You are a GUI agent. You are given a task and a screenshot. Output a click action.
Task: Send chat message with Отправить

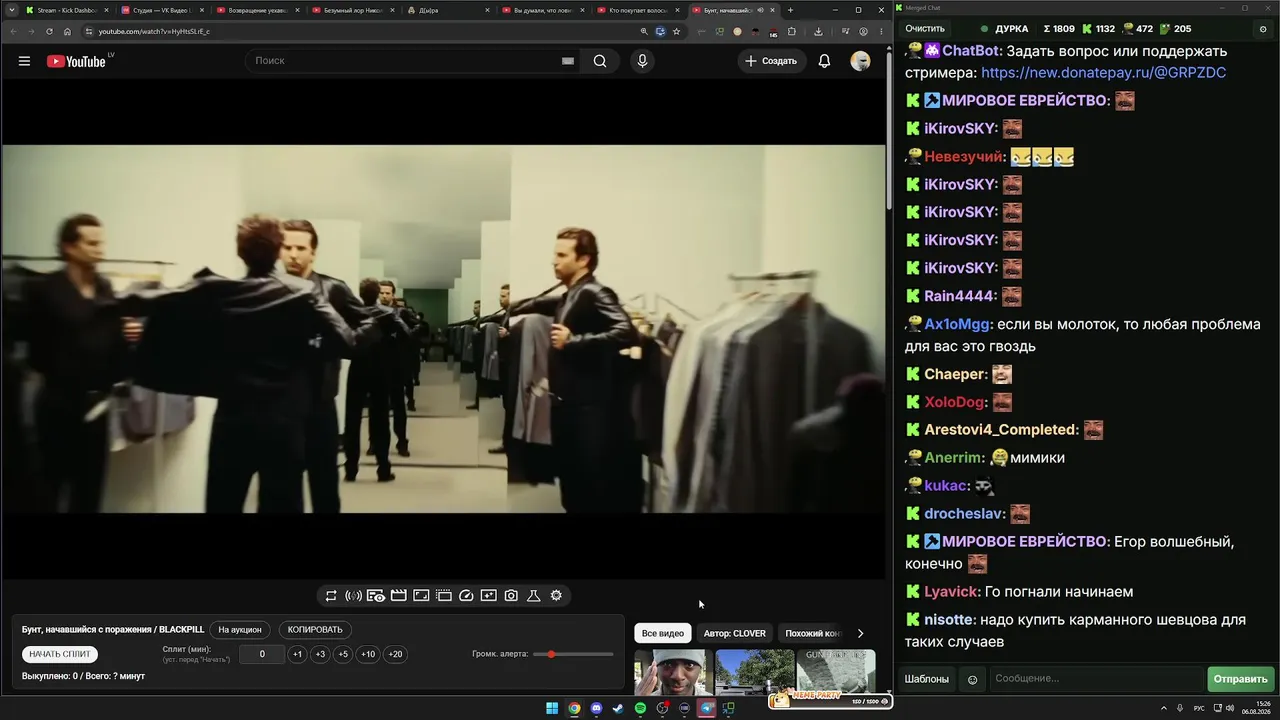pyautogui.click(x=1240, y=680)
